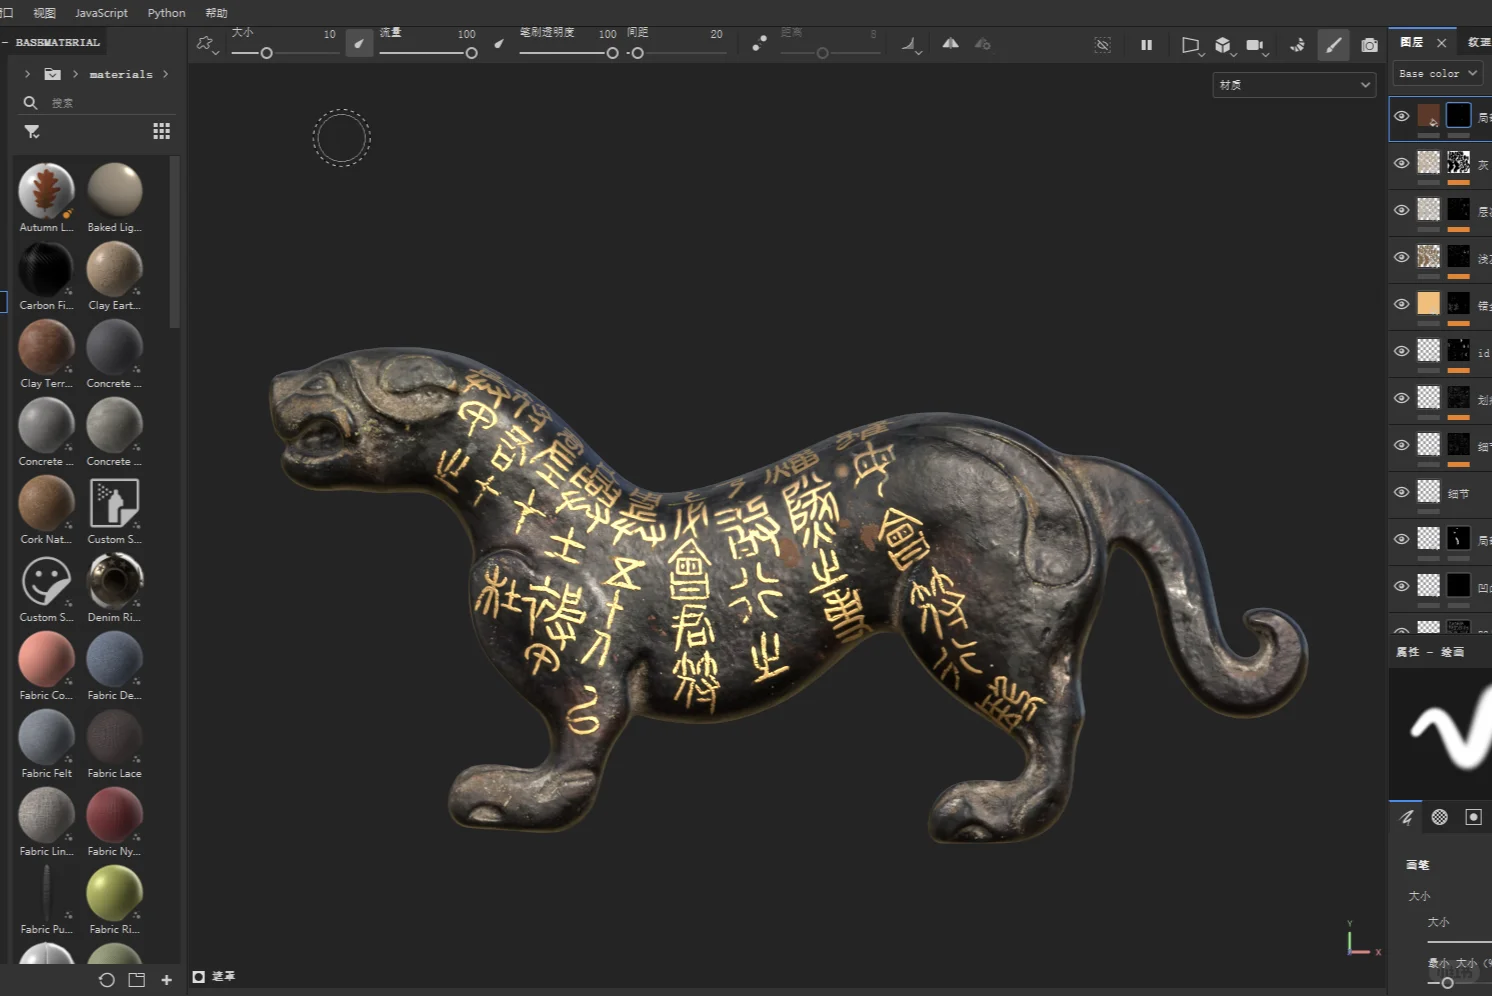Select the paint brush mode icon
The height and width of the screenshot is (996, 1492).
[x=1333, y=45]
